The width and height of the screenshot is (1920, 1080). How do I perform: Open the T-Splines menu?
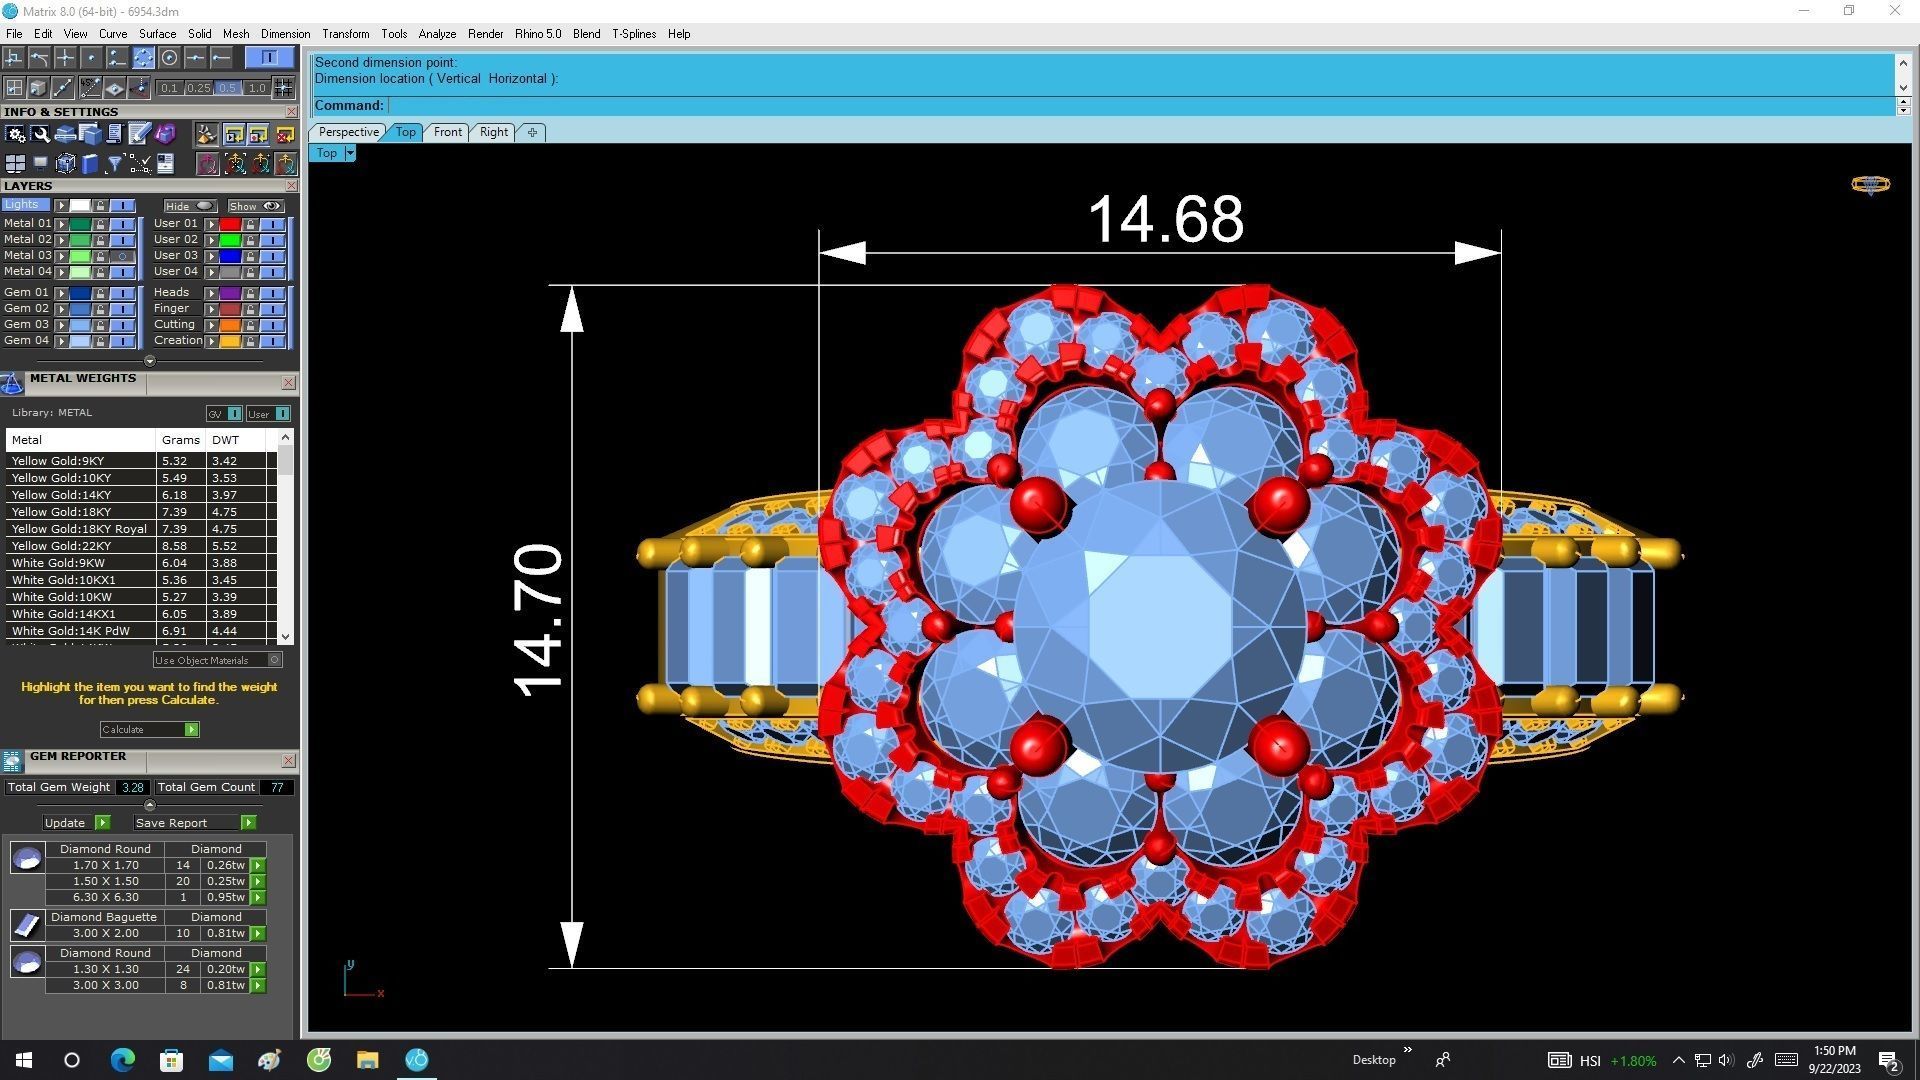point(633,34)
